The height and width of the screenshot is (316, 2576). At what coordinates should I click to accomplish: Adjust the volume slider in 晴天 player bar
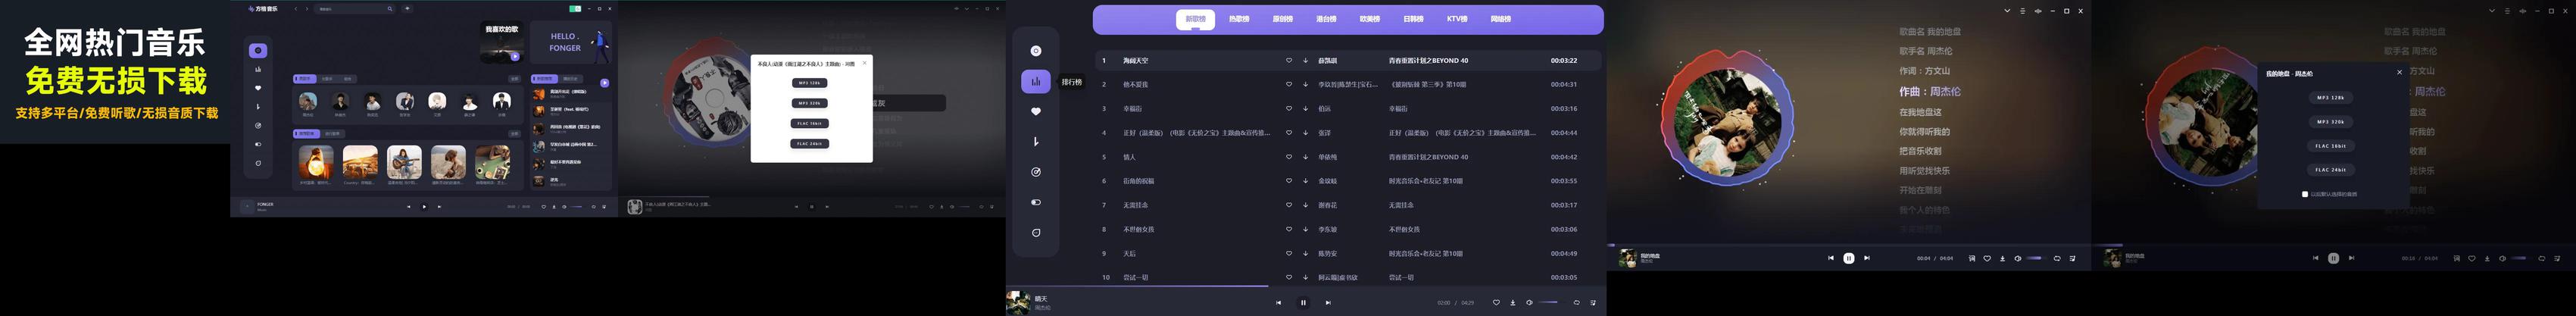click(1548, 303)
